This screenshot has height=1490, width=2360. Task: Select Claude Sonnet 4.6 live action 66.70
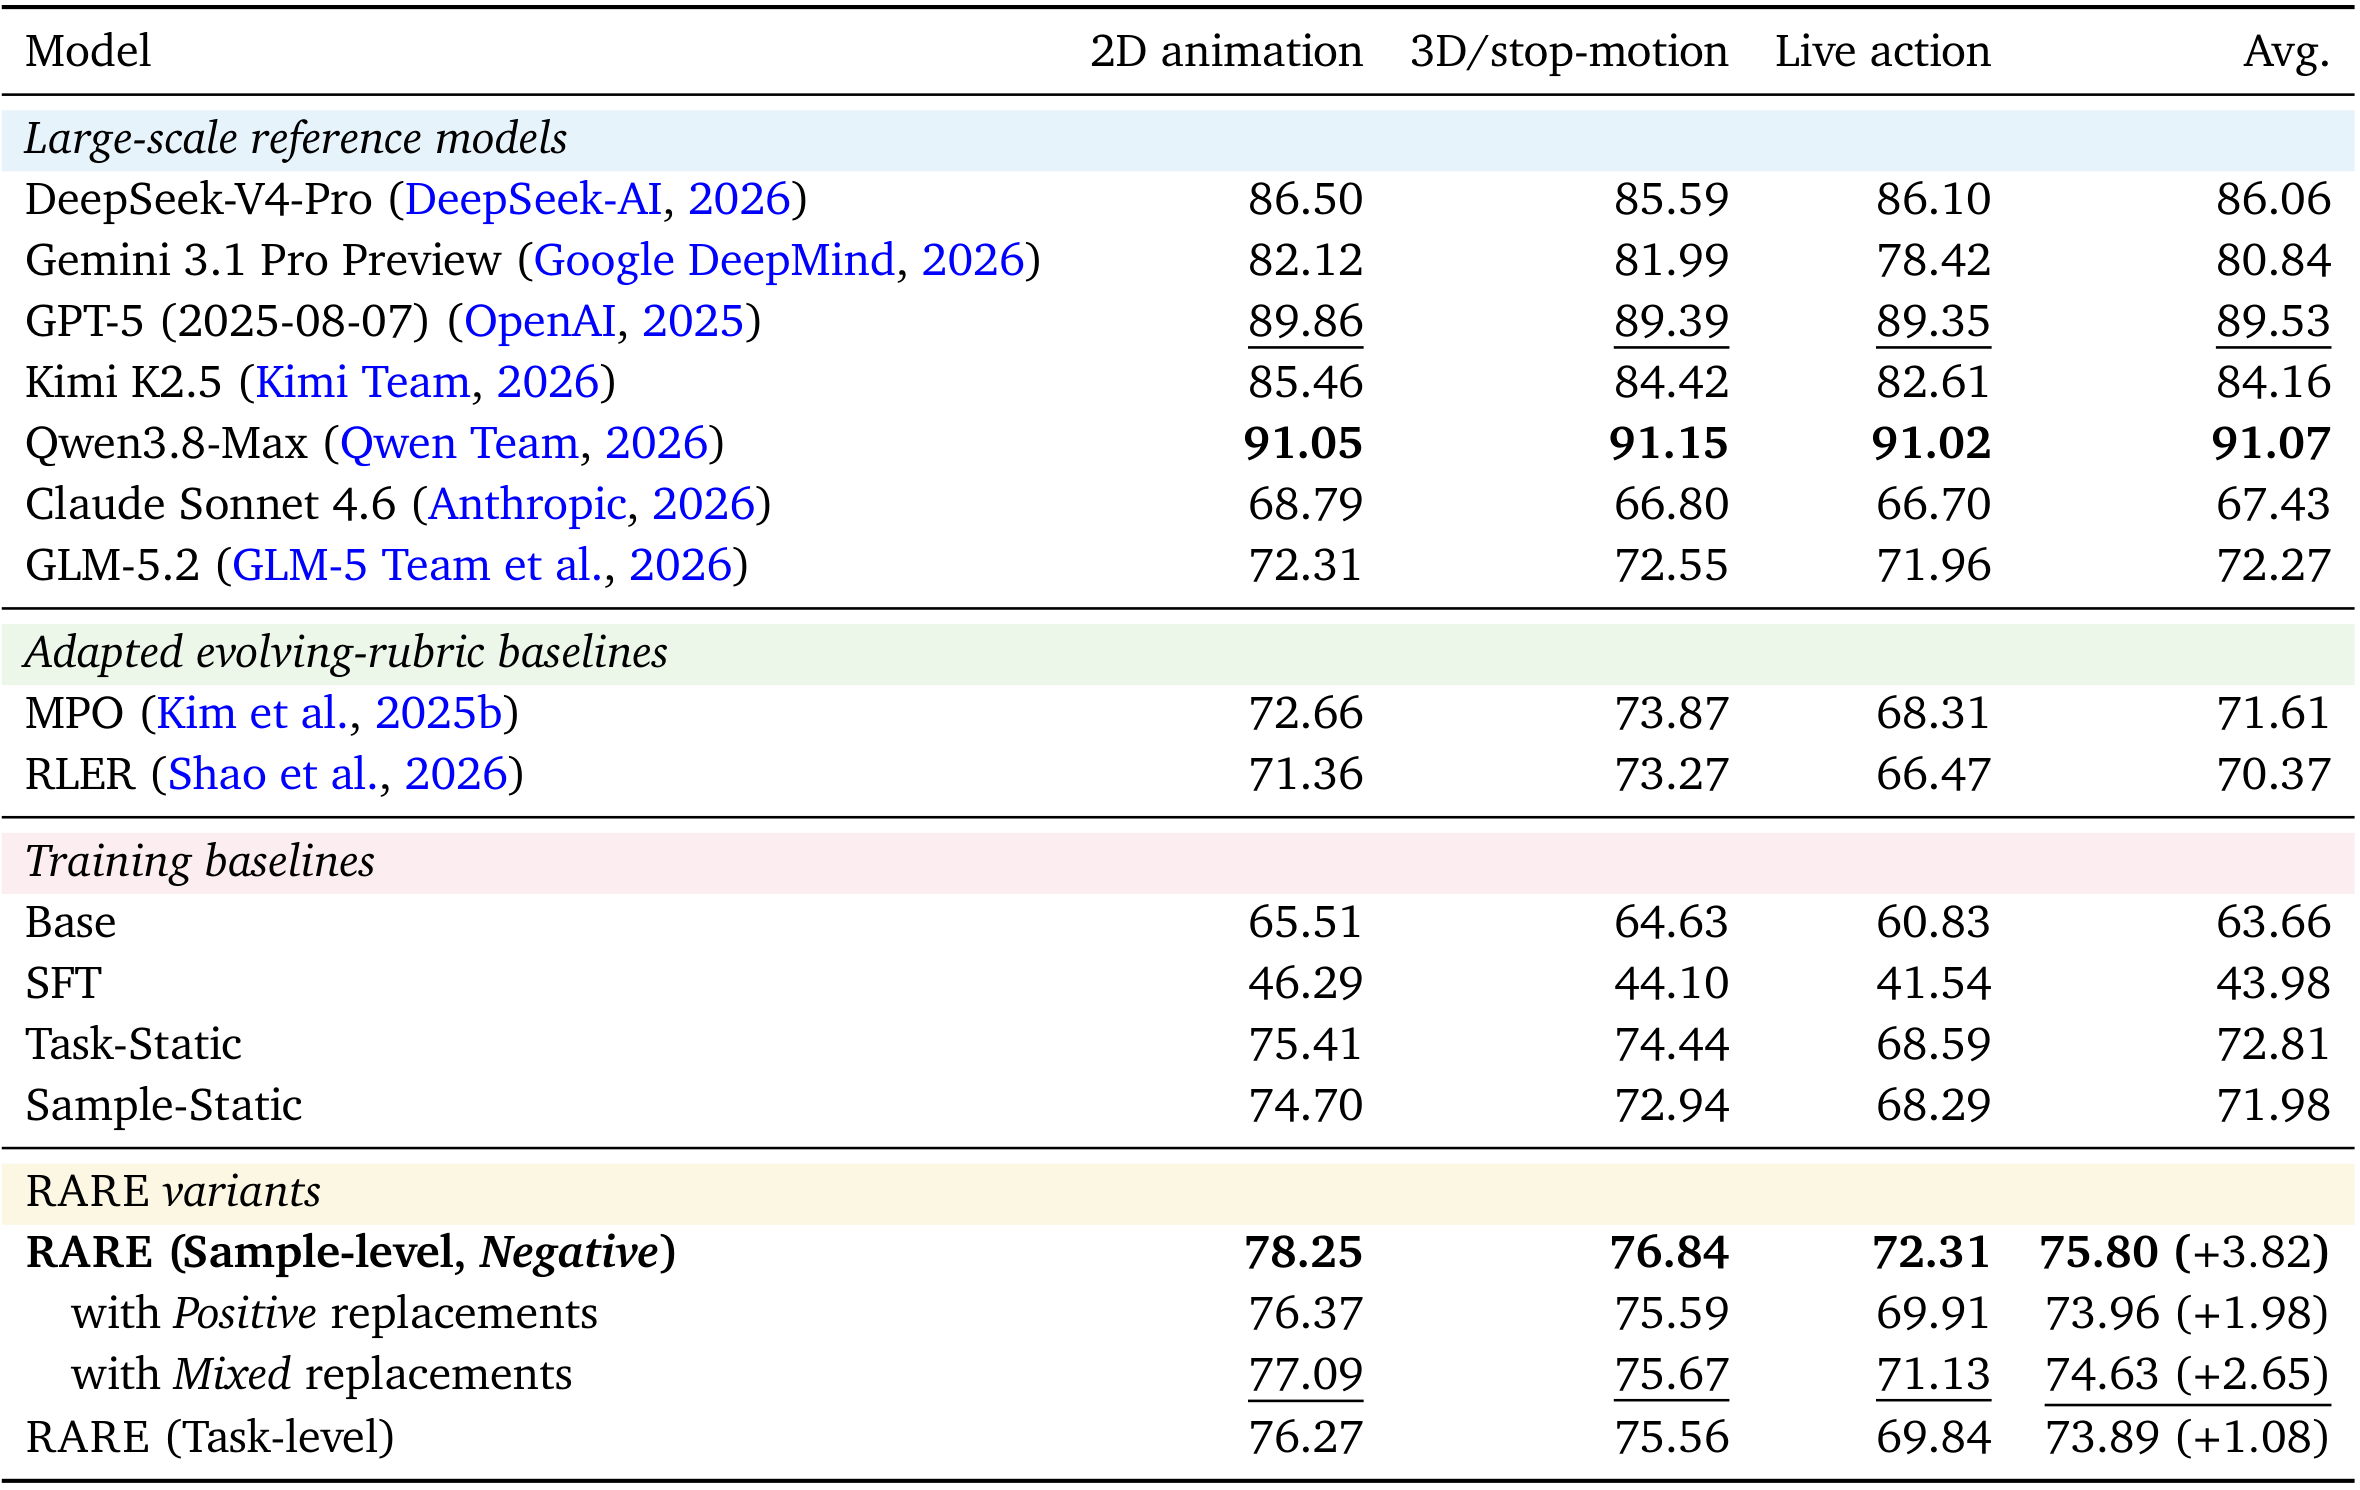(1933, 505)
